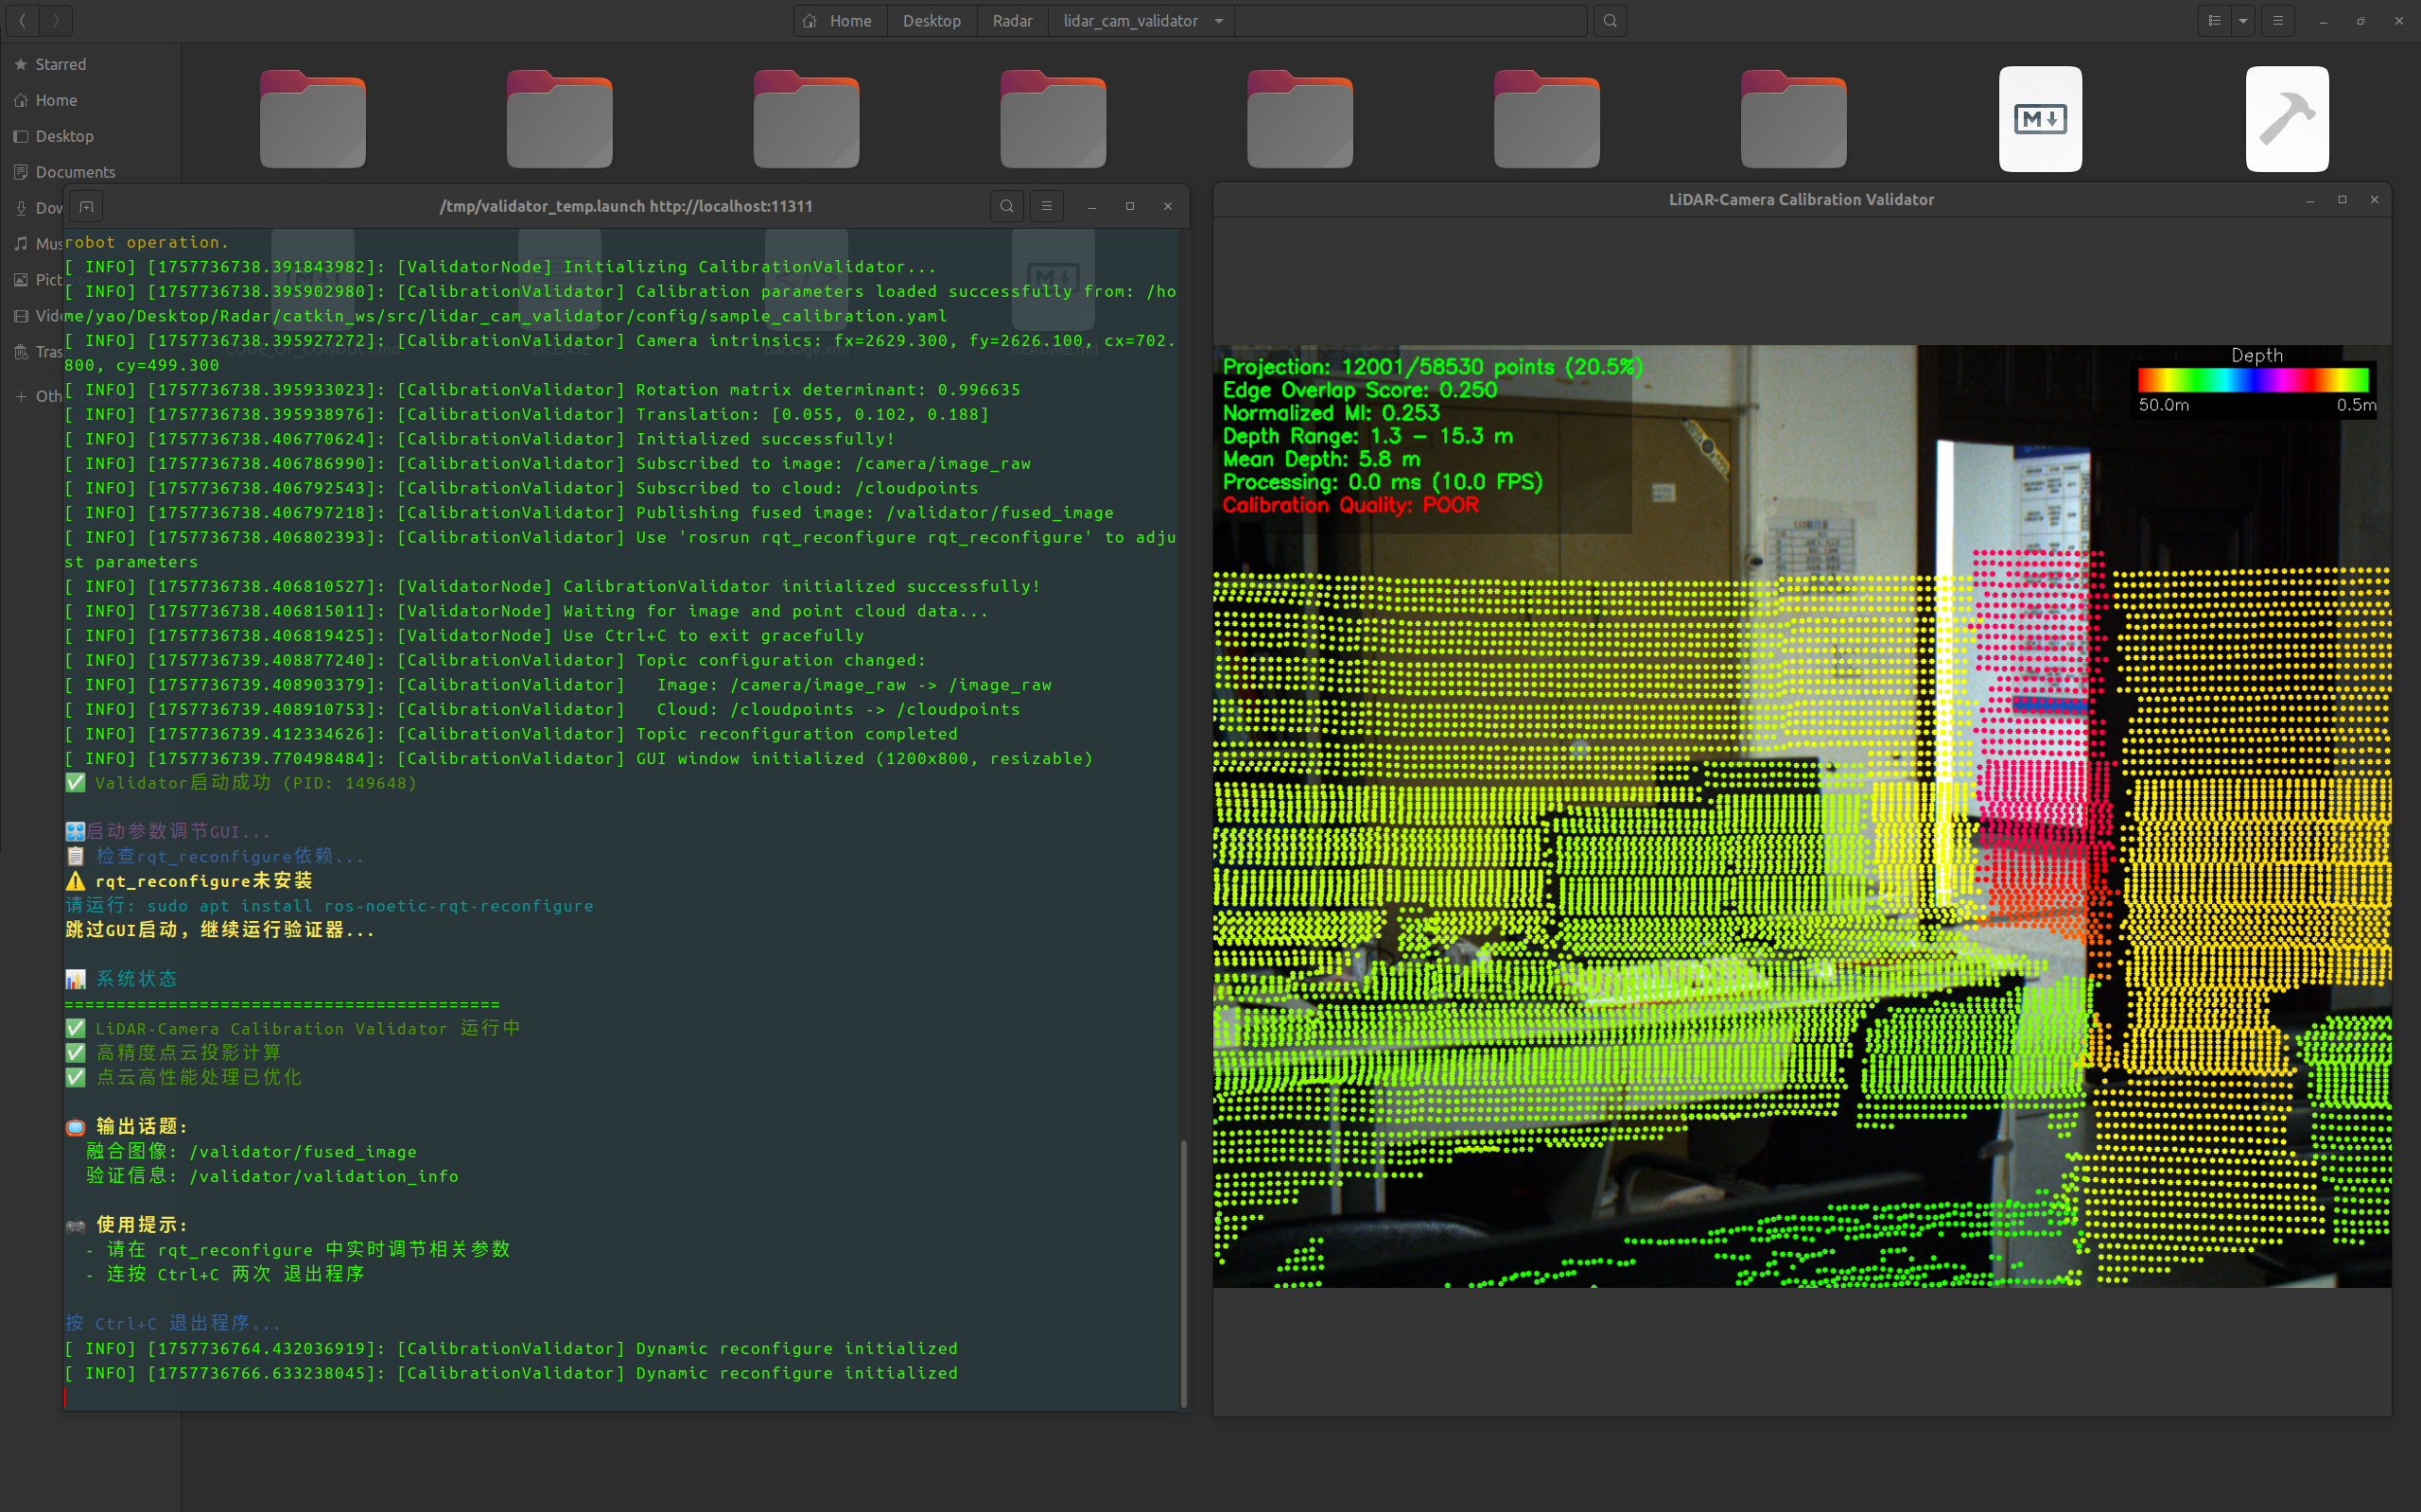Click the '/validator/validation_info' line
This screenshot has height=1512, width=2421.
(x=272, y=1176)
